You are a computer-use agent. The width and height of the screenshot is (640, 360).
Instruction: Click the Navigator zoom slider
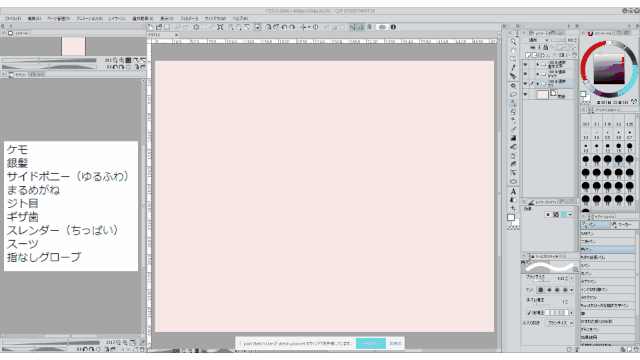(x=49, y=60)
